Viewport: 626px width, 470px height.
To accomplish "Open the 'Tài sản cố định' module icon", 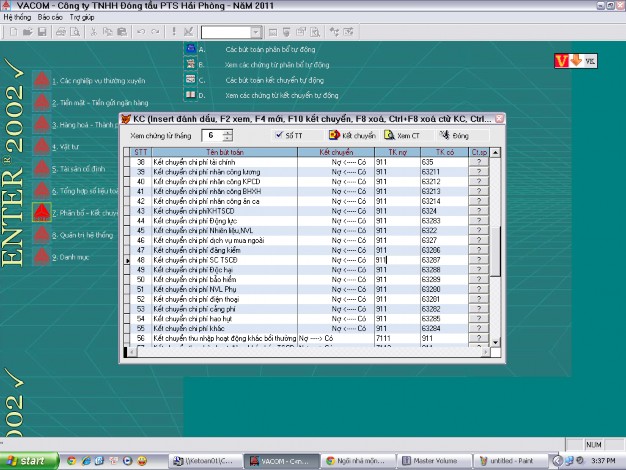I will [x=40, y=168].
